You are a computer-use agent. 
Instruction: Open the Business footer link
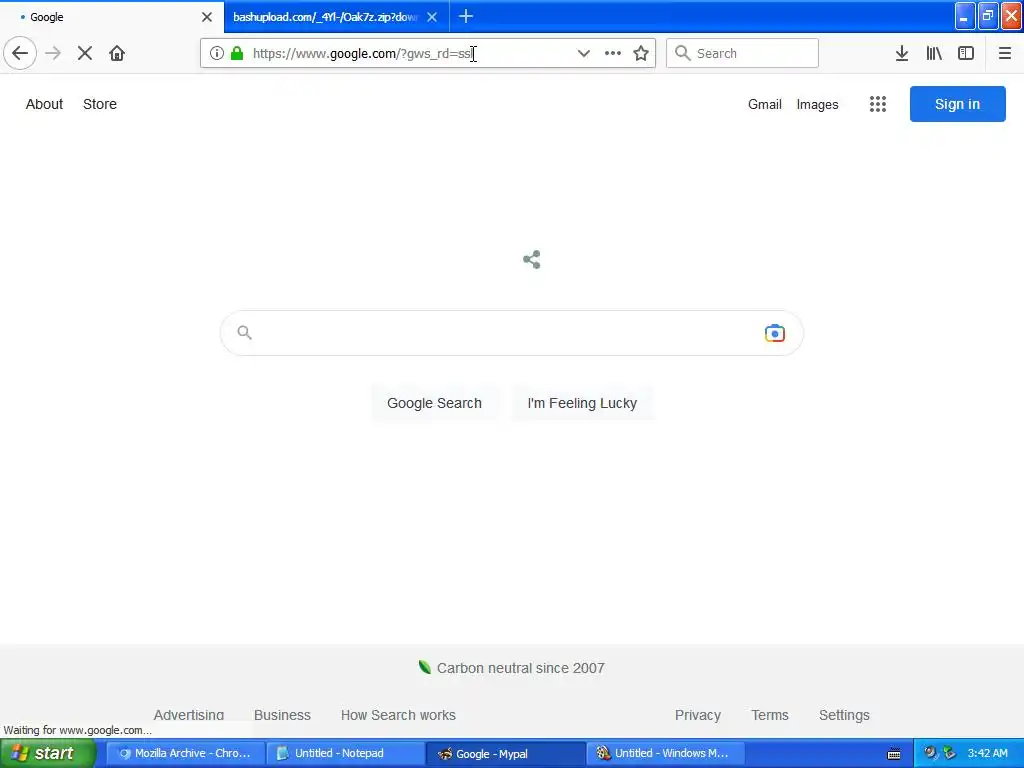pos(282,715)
